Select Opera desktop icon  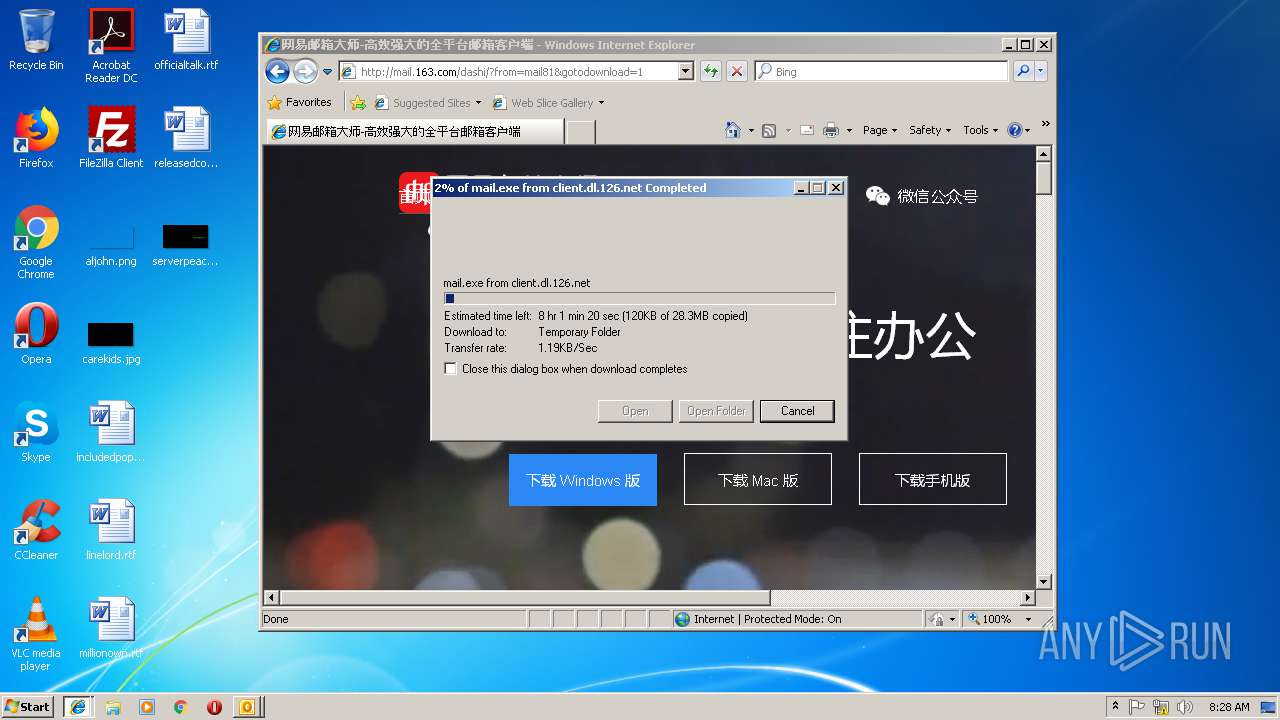click(x=36, y=334)
